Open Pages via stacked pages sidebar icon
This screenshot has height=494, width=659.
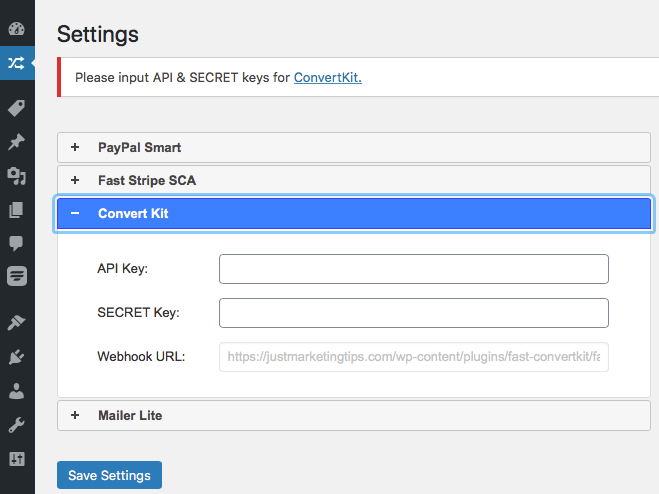pos(16,210)
